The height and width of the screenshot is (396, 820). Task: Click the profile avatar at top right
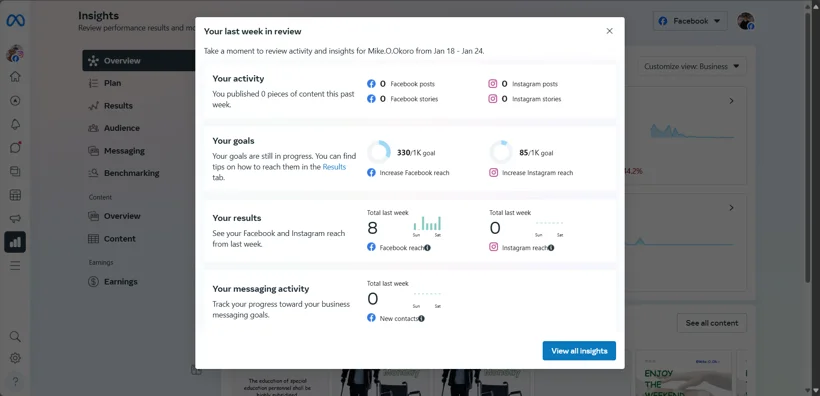746,21
